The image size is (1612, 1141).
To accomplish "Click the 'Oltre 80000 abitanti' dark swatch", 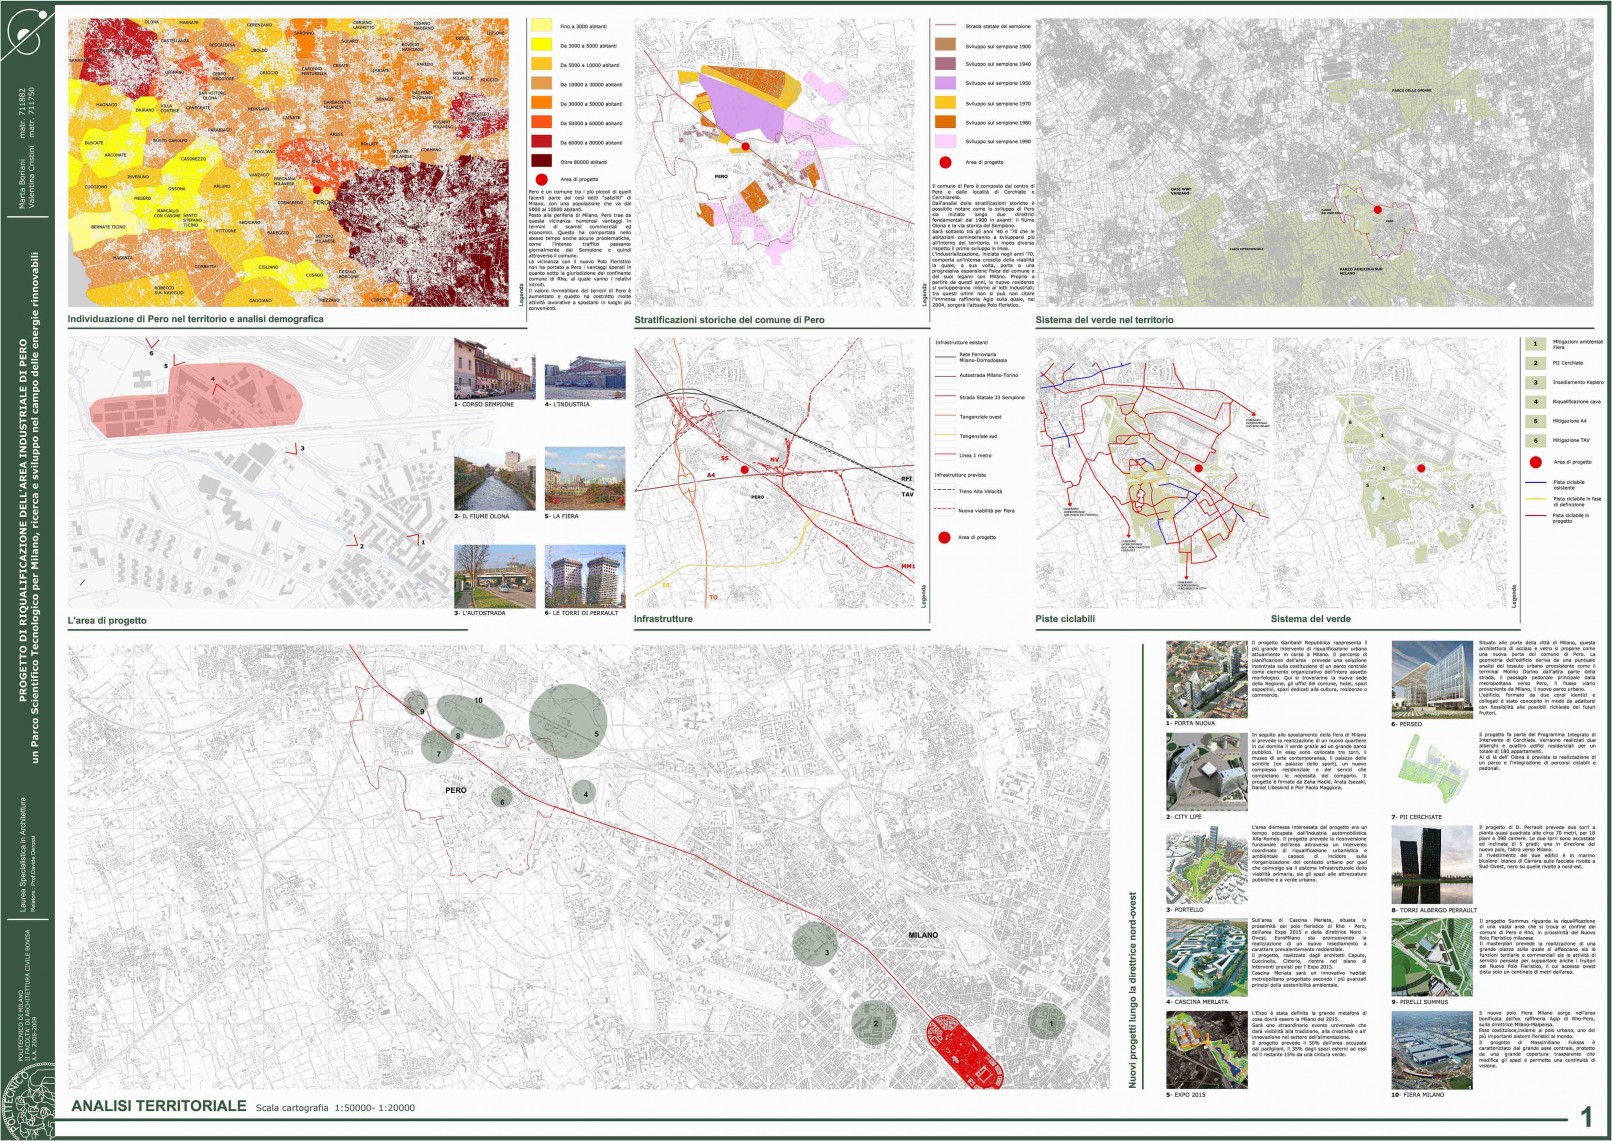I will [541, 160].
